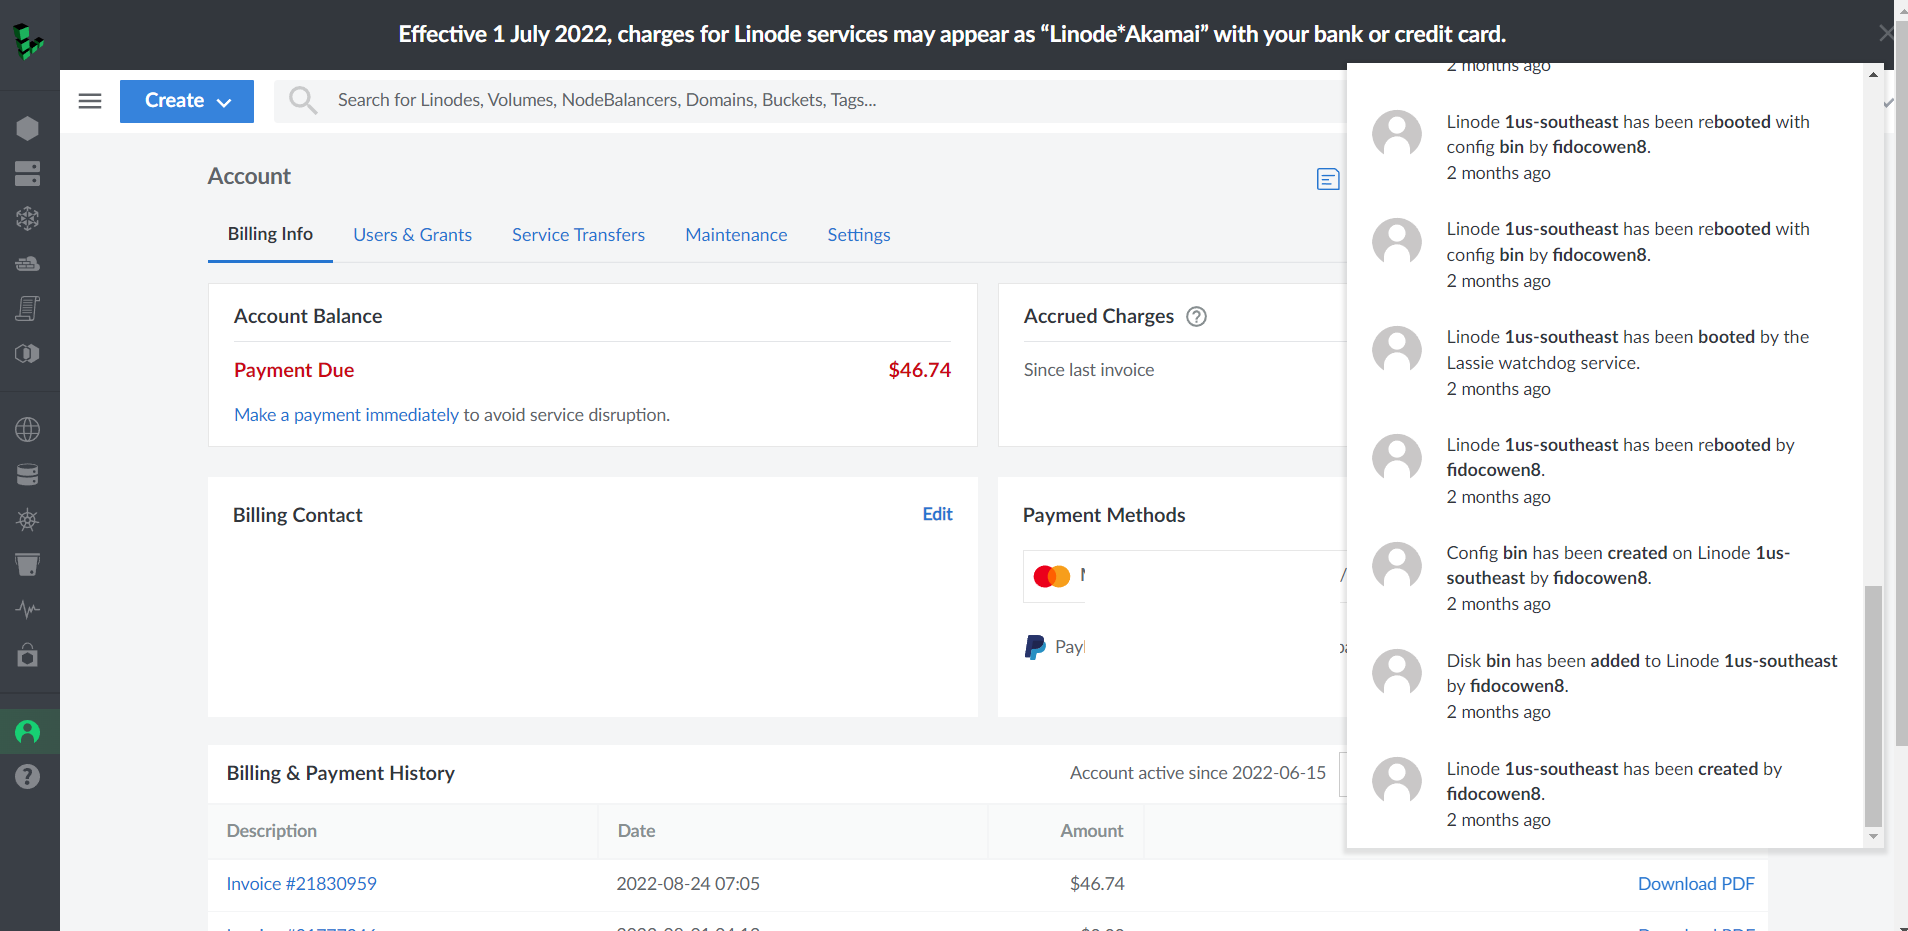Download PDF for Invoice #21830959
Viewport: 1908px width, 931px height.
1696,884
